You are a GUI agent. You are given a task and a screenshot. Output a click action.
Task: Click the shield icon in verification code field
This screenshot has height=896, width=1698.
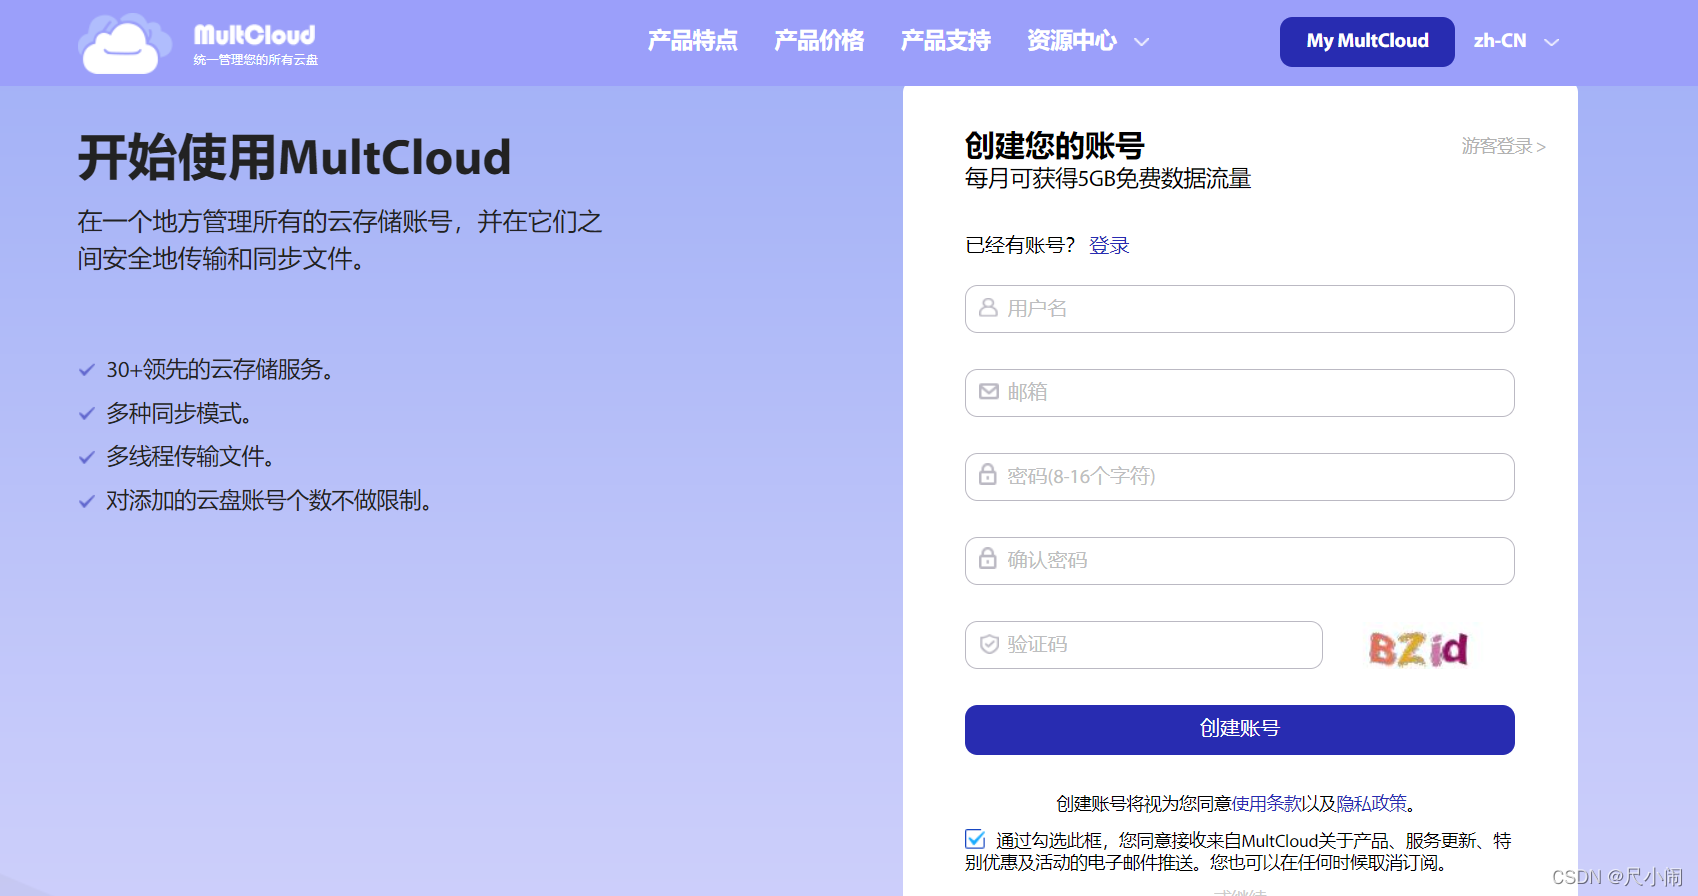click(988, 644)
